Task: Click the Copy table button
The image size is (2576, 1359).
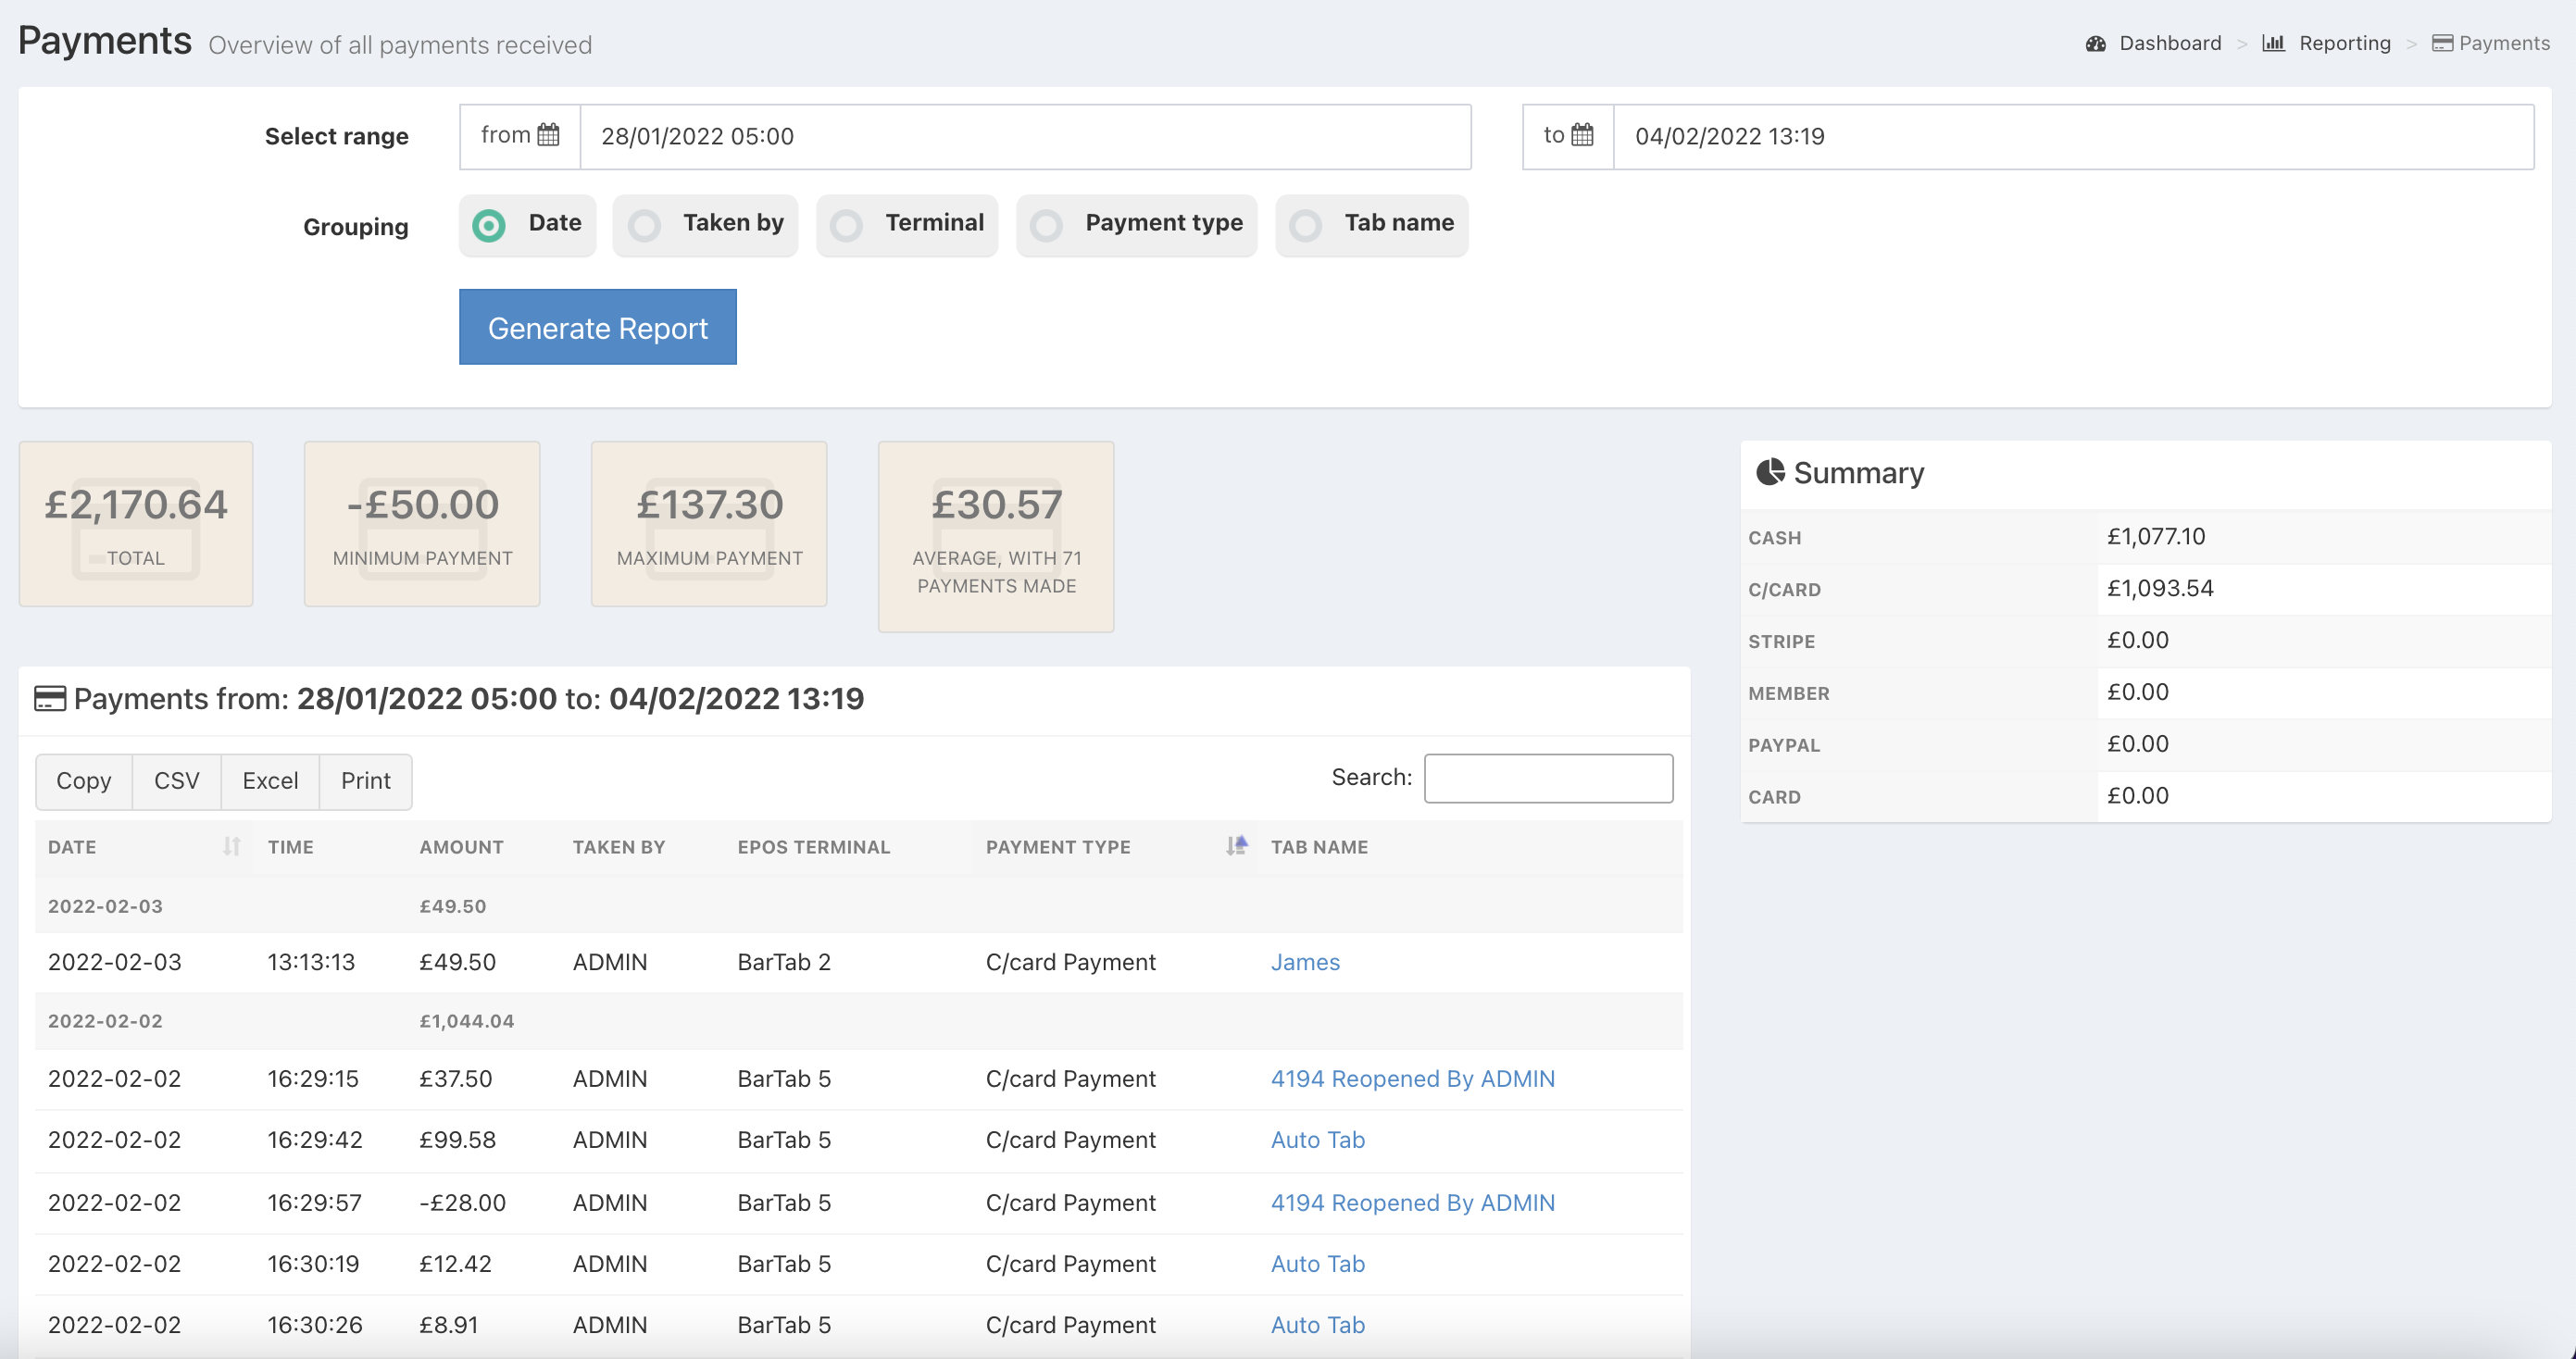Action: 83,781
